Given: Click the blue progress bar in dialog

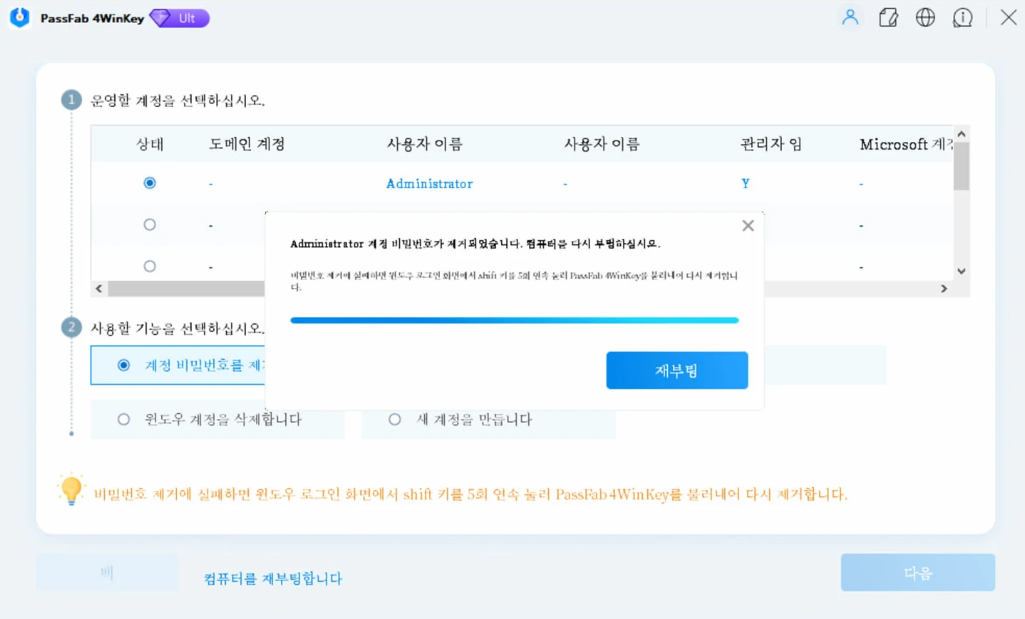Looking at the screenshot, I should click(x=514, y=320).
